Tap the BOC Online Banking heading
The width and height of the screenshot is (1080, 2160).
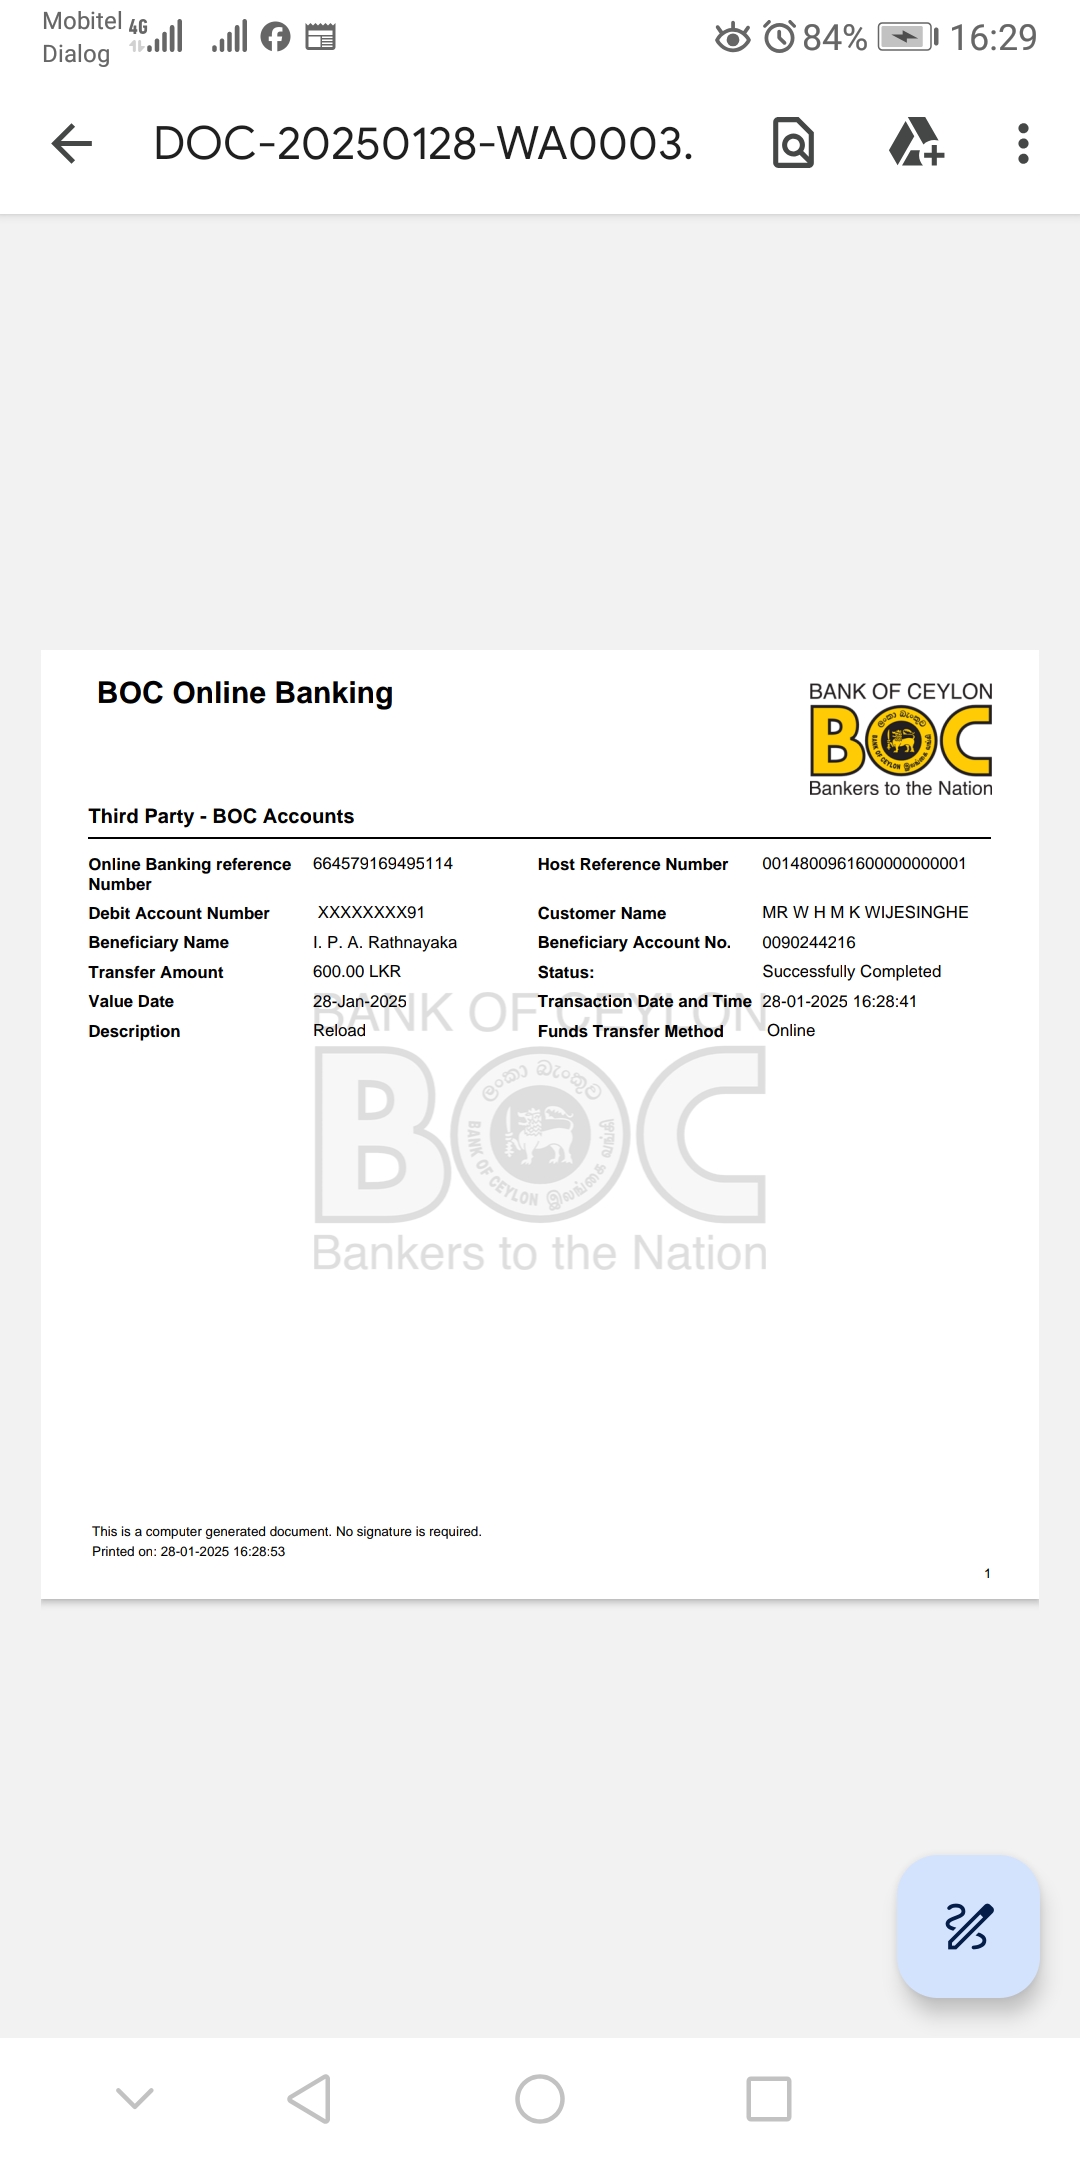[x=245, y=693]
